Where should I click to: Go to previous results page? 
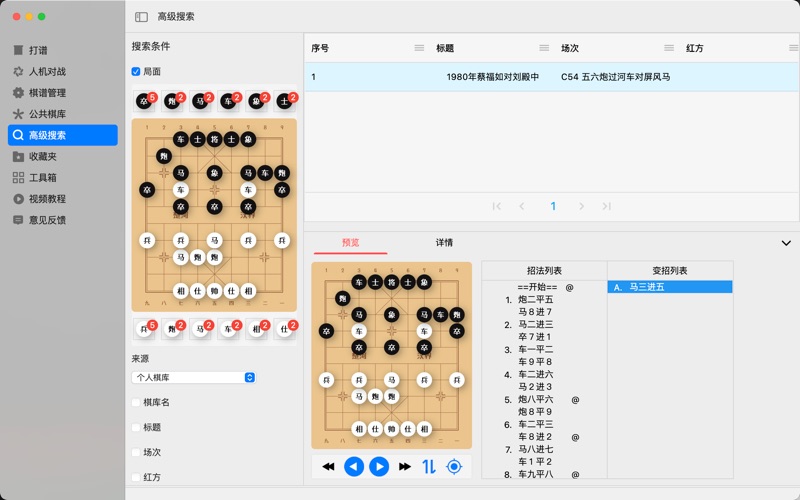pos(521,206)
